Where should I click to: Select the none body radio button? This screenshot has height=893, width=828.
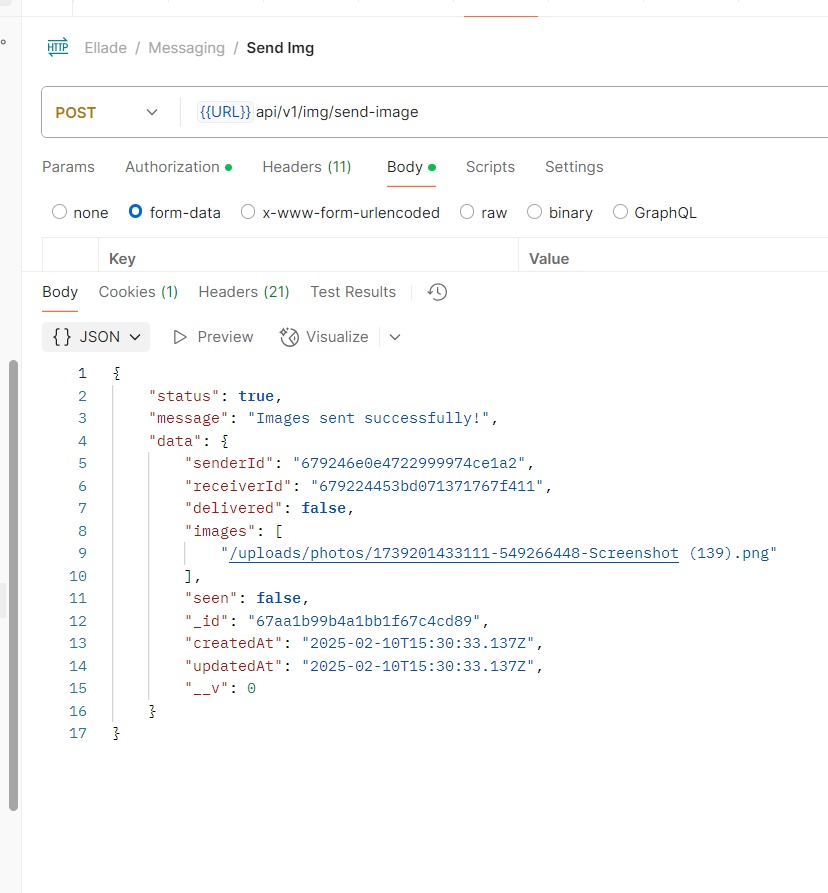coord(59,212)
